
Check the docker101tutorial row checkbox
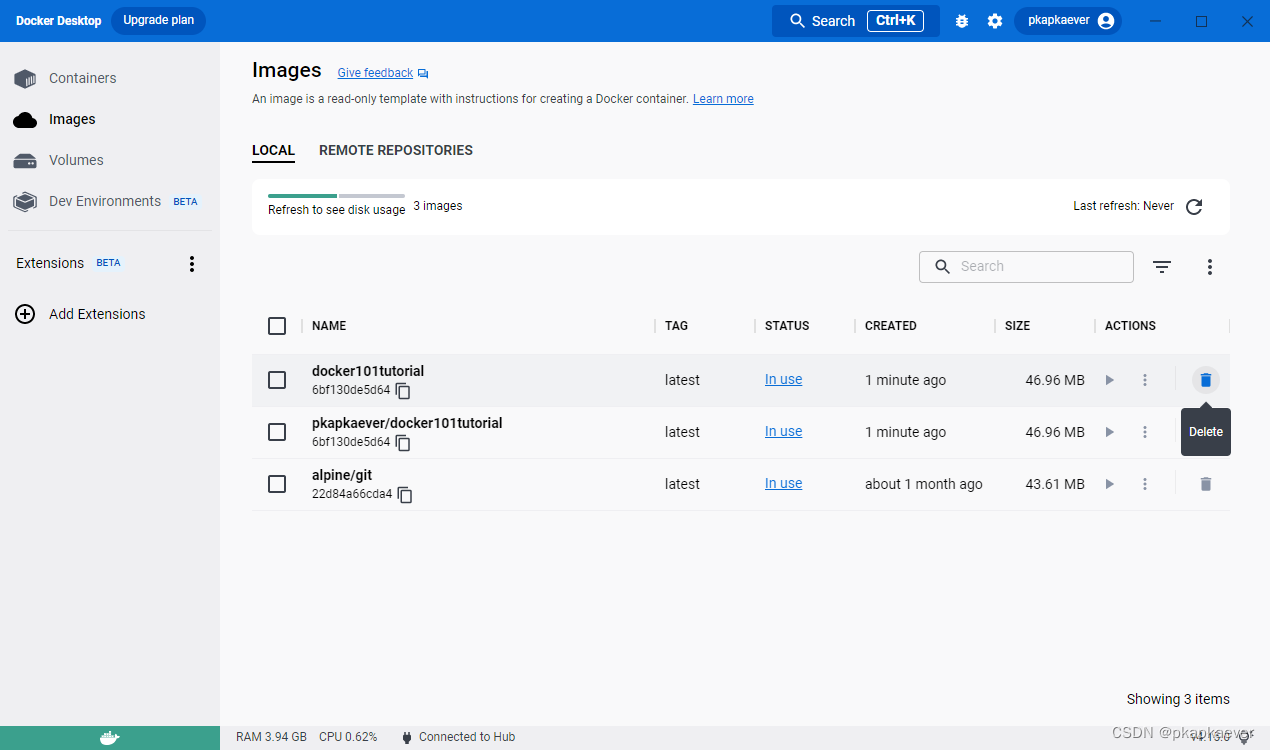coord(277,380)
